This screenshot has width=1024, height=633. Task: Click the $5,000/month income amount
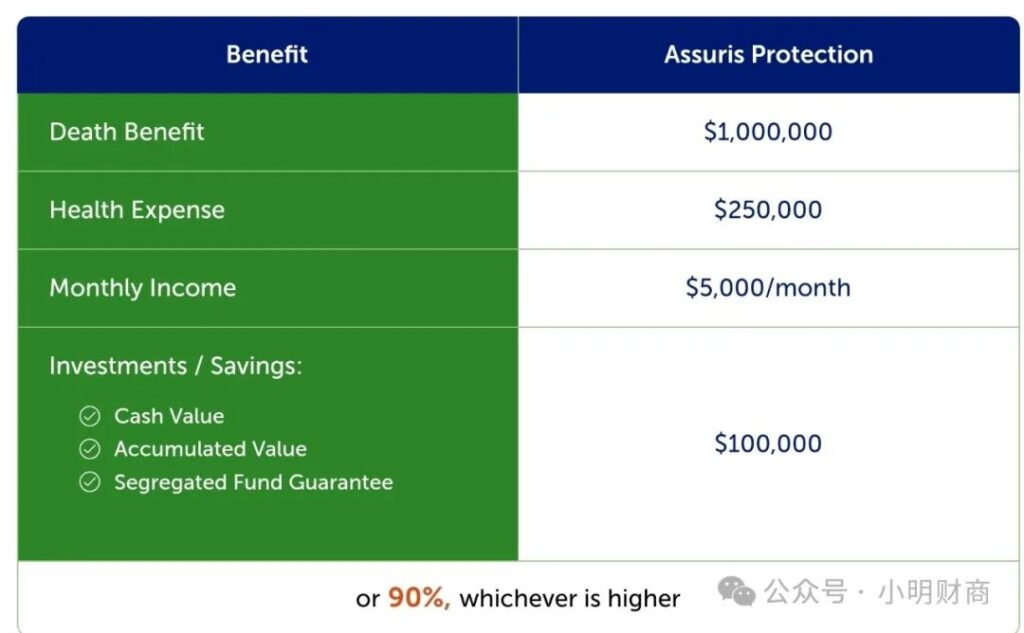tap(768, 288)
